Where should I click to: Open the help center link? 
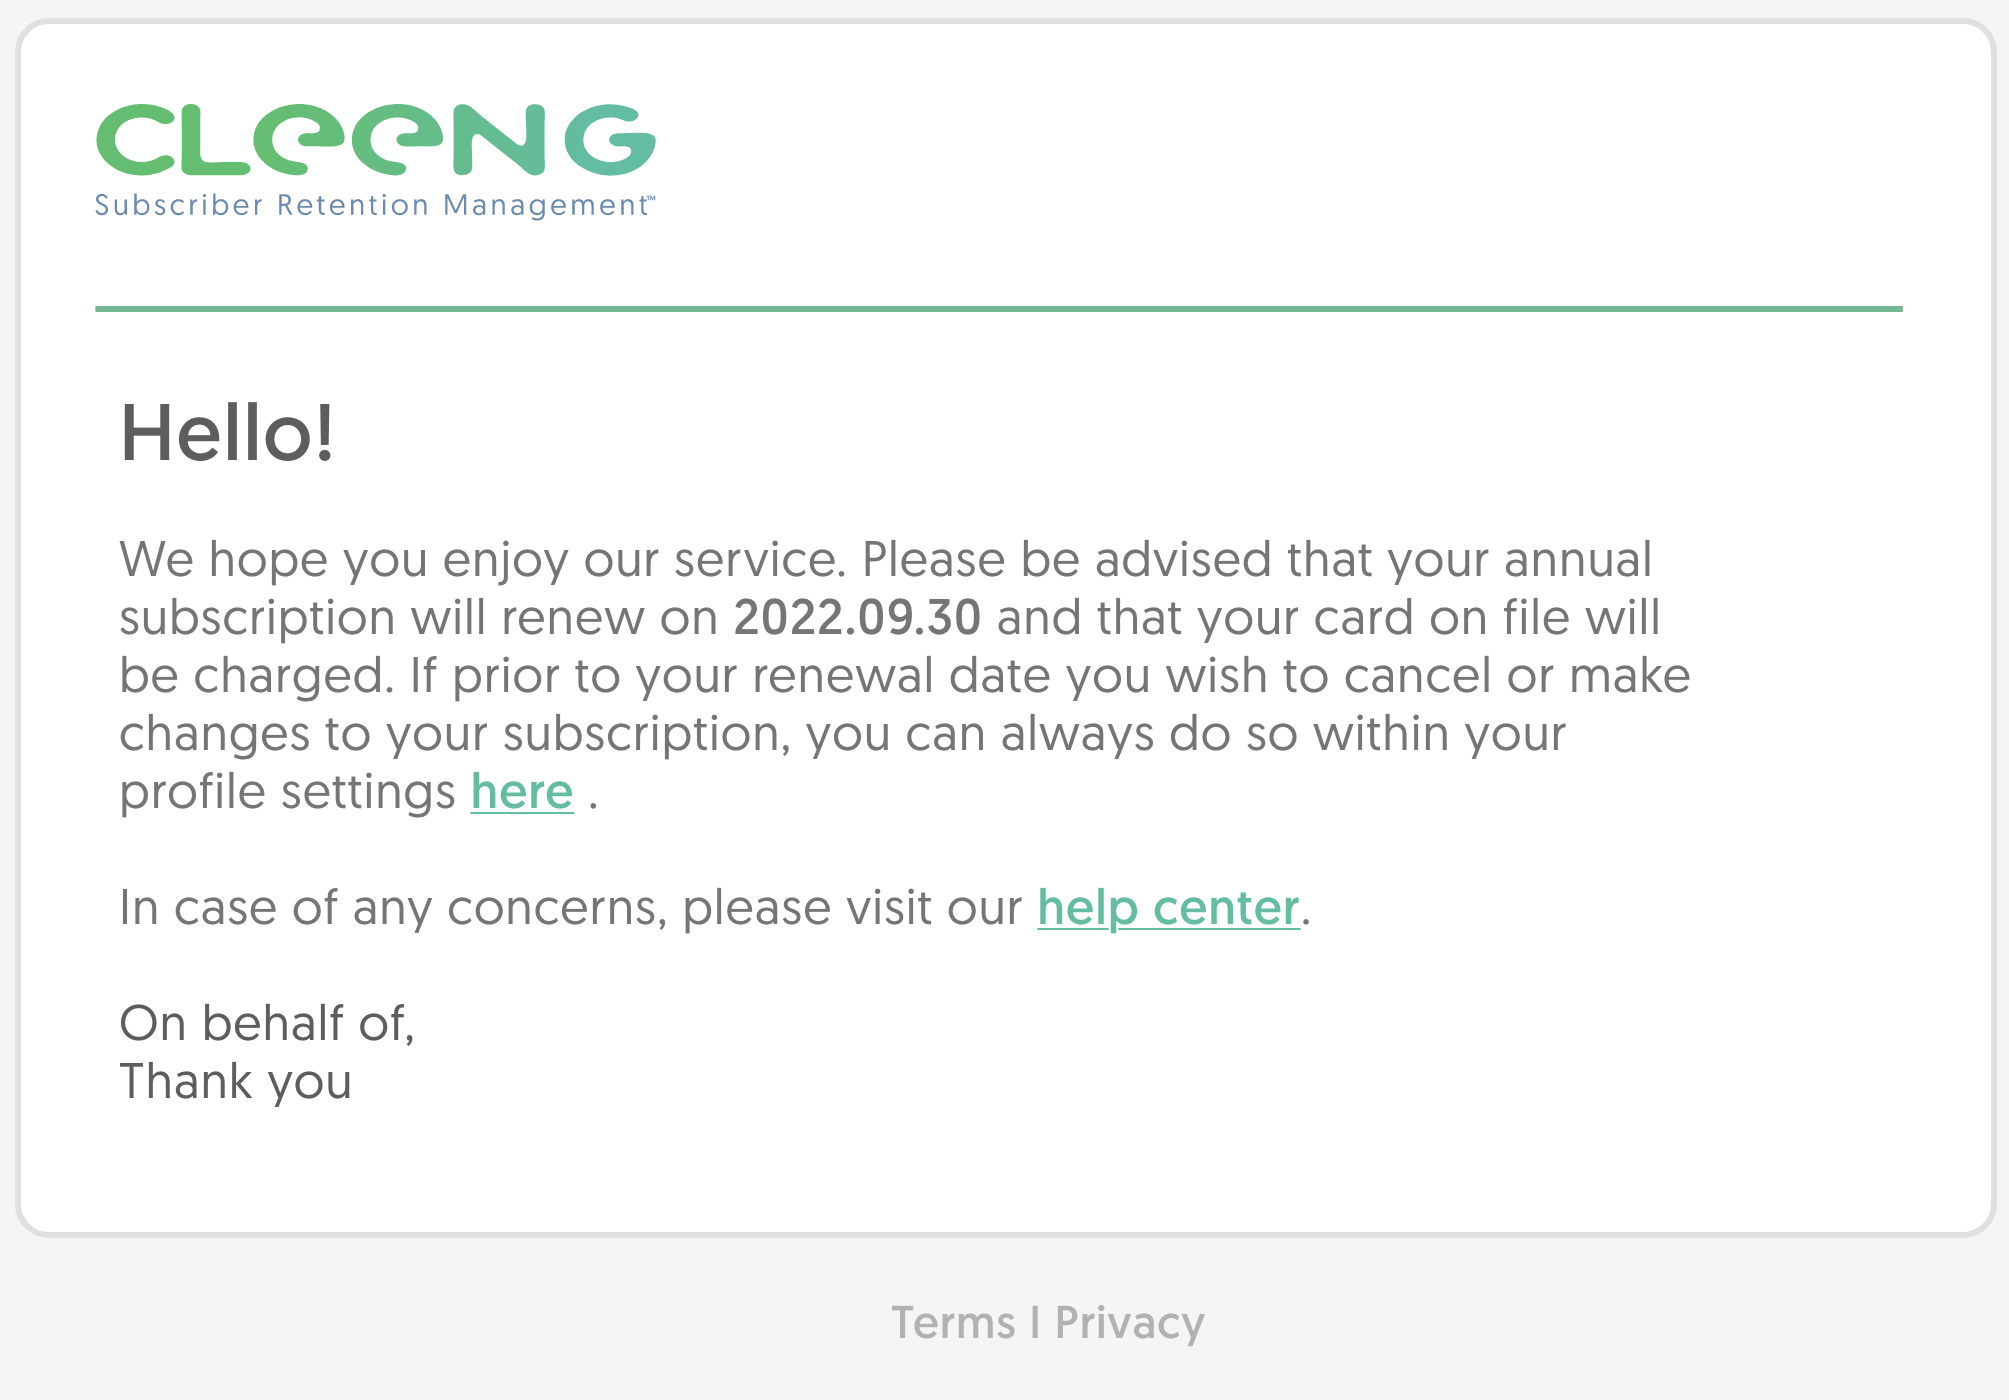pyautogui.click(x=1168, y=908)
